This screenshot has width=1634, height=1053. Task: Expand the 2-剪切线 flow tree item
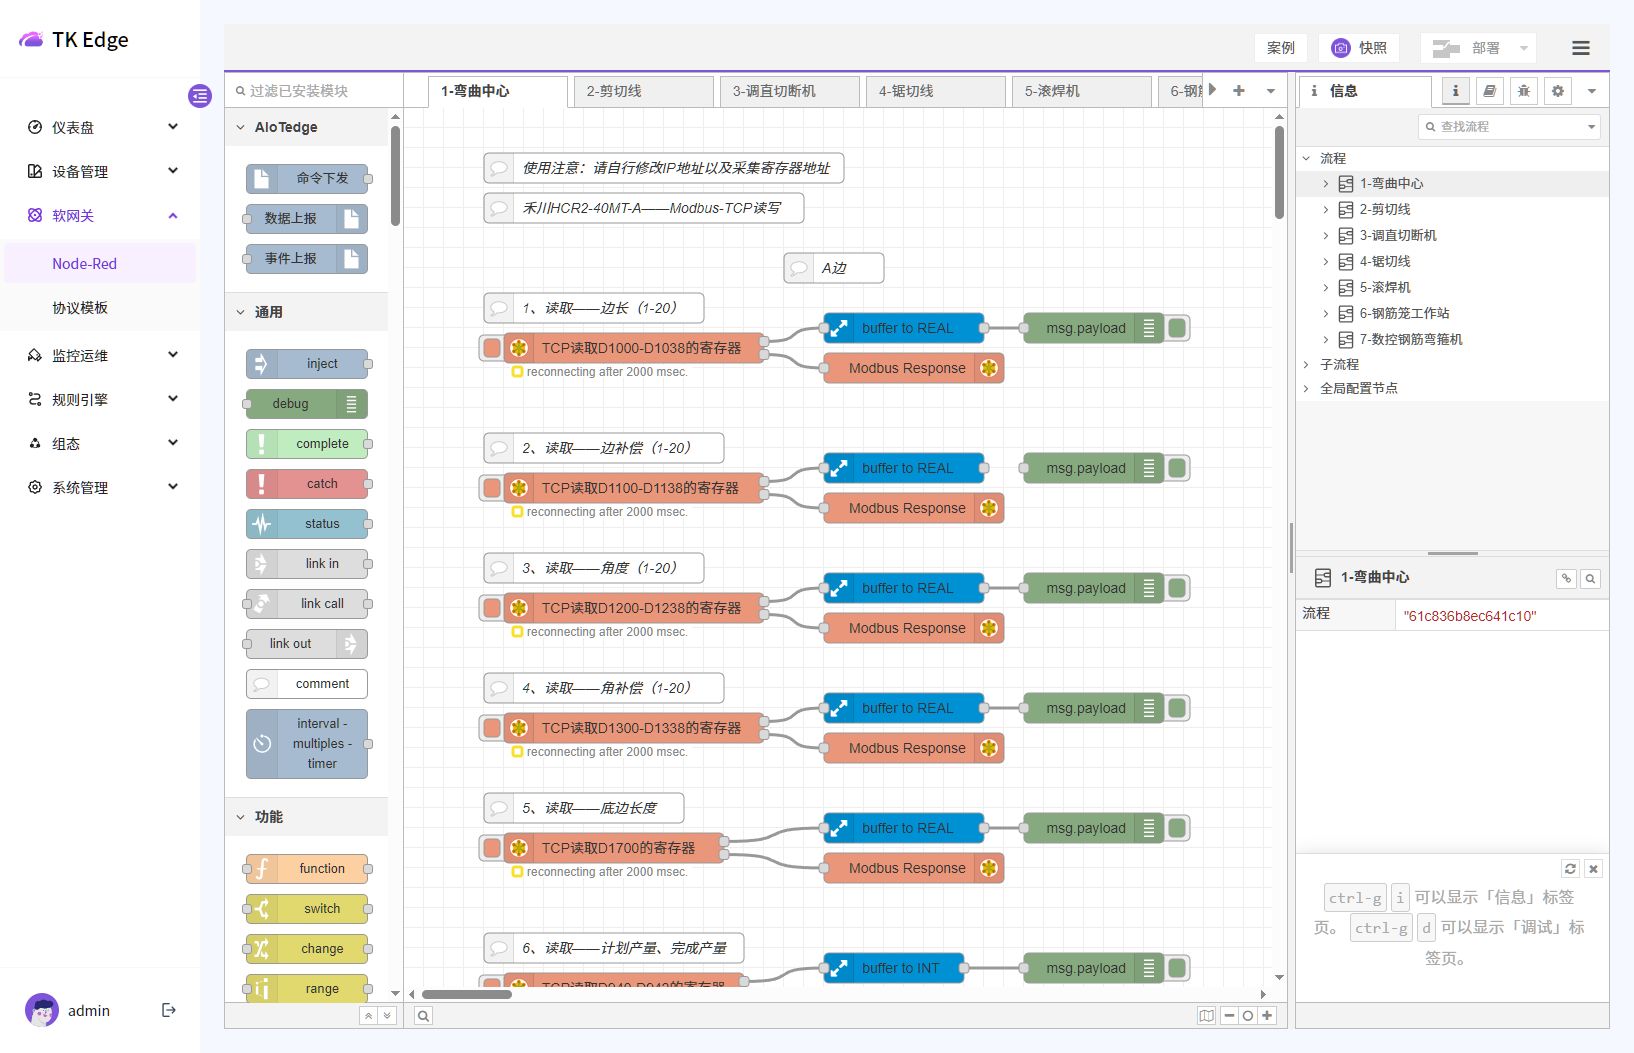[1326, 209]
